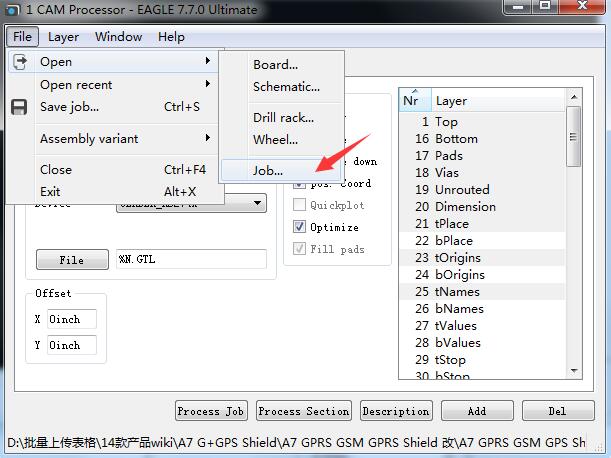The image size is (611, 458).
Task: Open the Window menu
Action: (x=118, y=37)
